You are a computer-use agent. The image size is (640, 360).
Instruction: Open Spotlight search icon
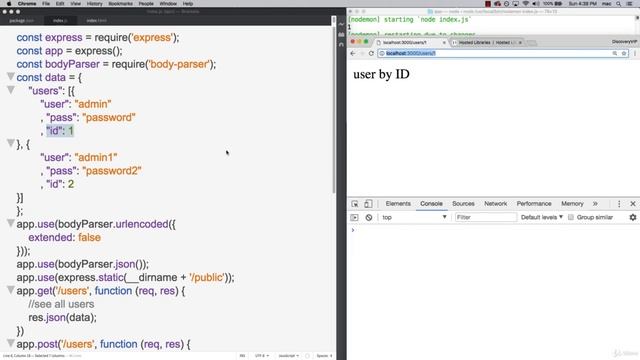(619, 4)
